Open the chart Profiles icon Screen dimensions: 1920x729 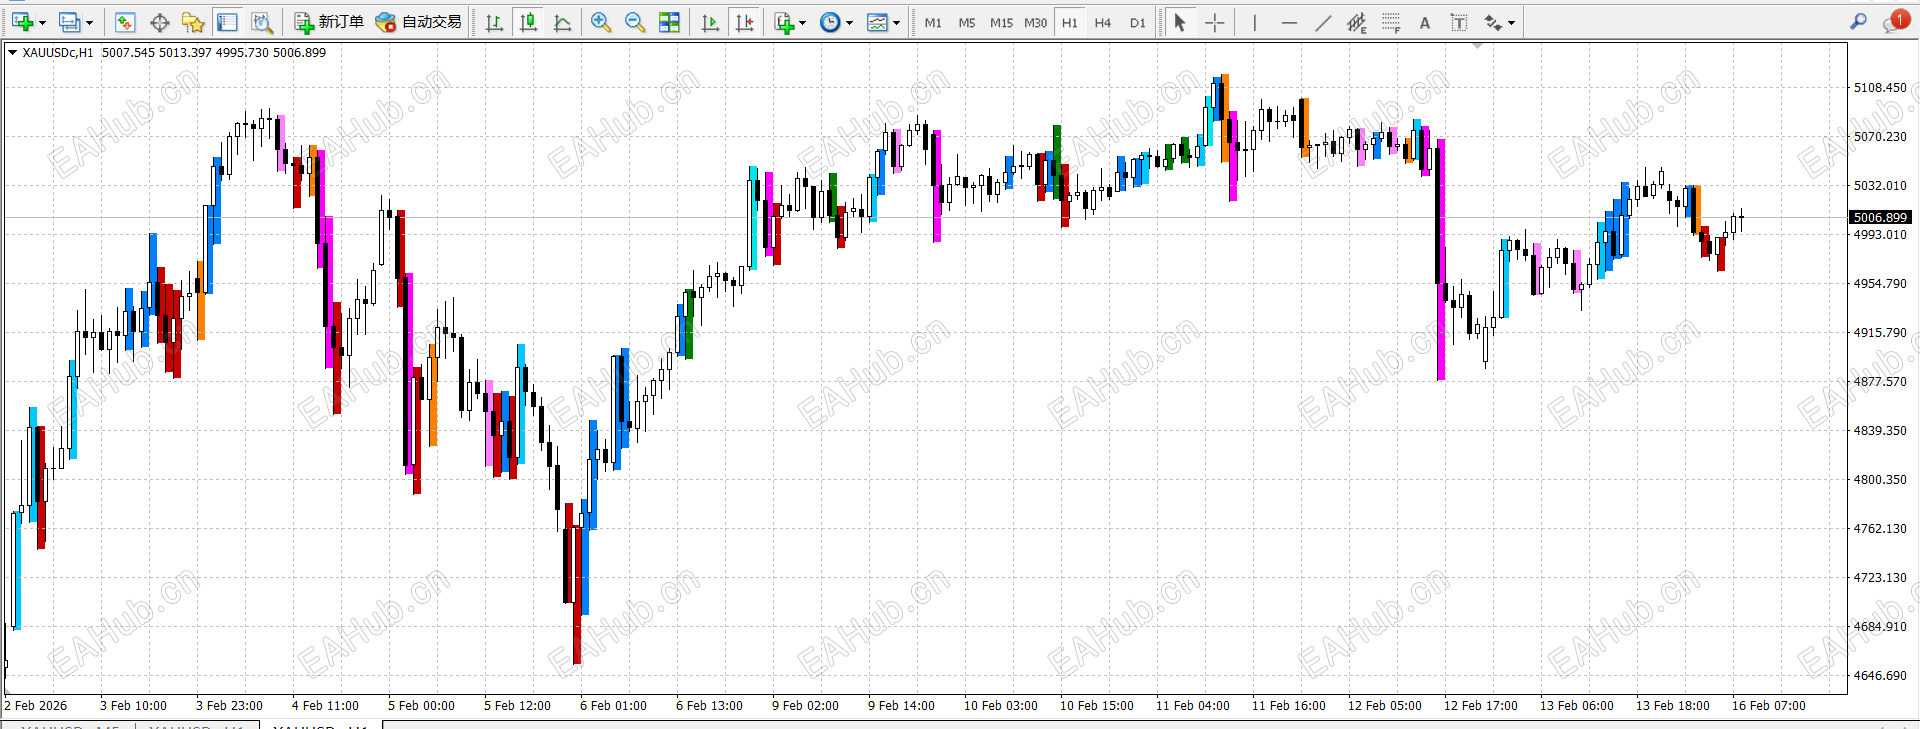[x=69, y=22]
